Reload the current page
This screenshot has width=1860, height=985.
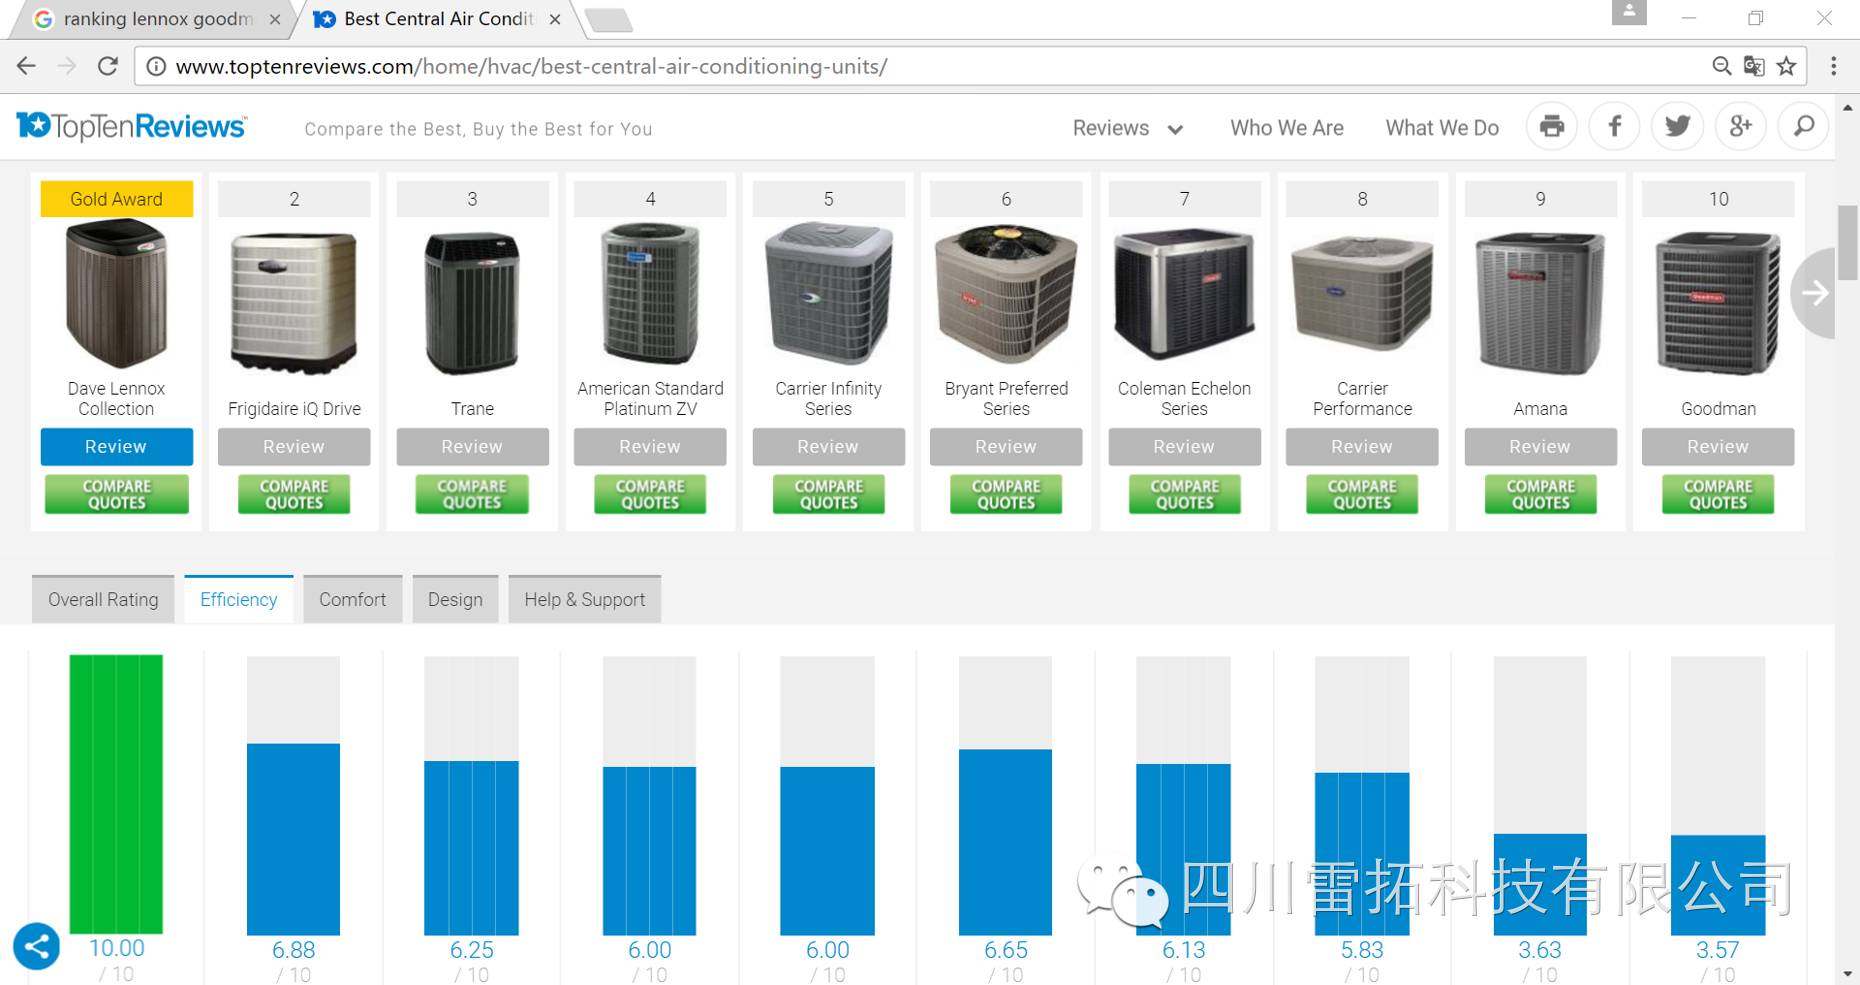pos(108,66)
